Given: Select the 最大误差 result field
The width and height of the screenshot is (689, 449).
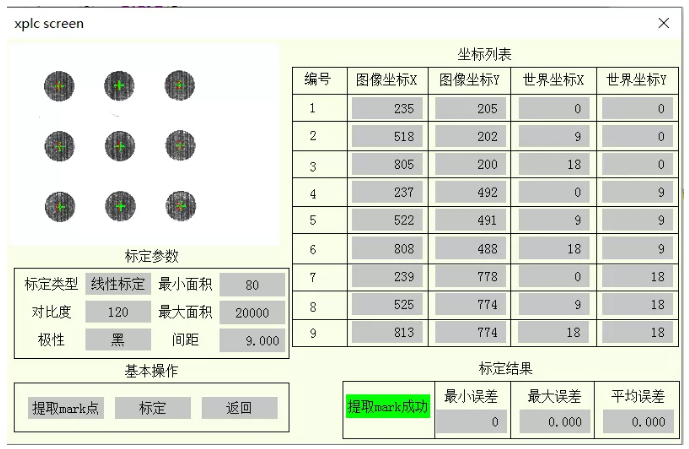Looking at the screenshot, I should (555, 422).
